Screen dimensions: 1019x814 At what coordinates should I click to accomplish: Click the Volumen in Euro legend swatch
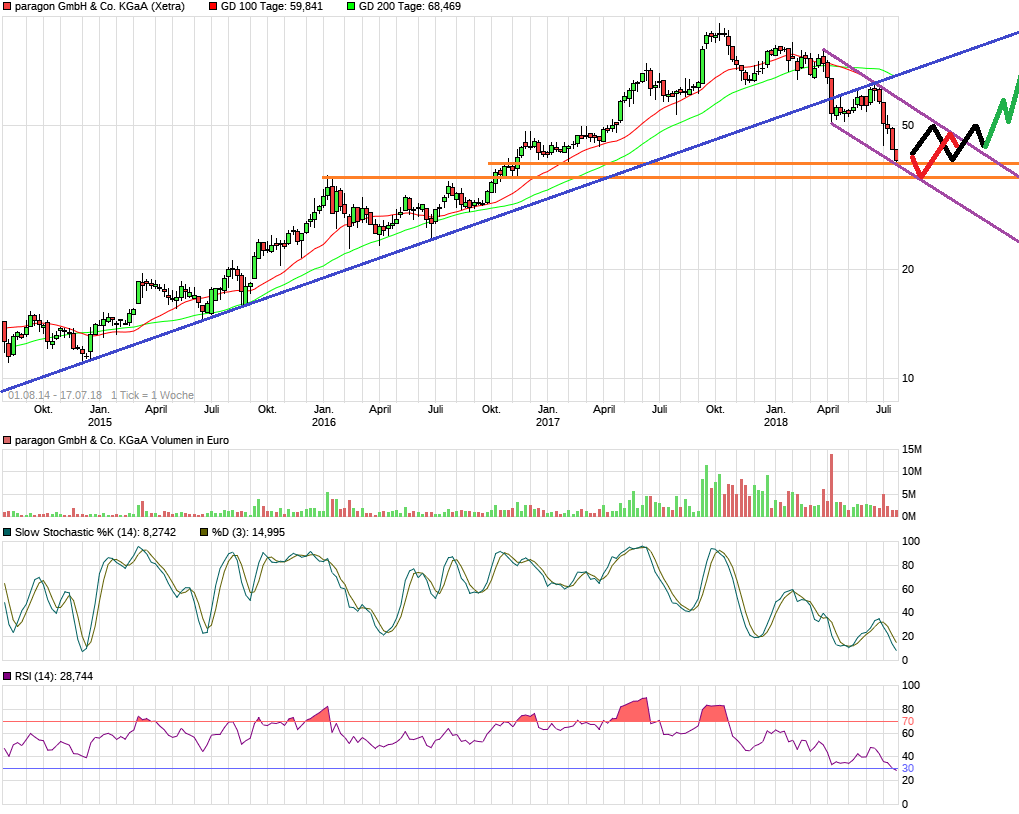[x=7, y=440]
